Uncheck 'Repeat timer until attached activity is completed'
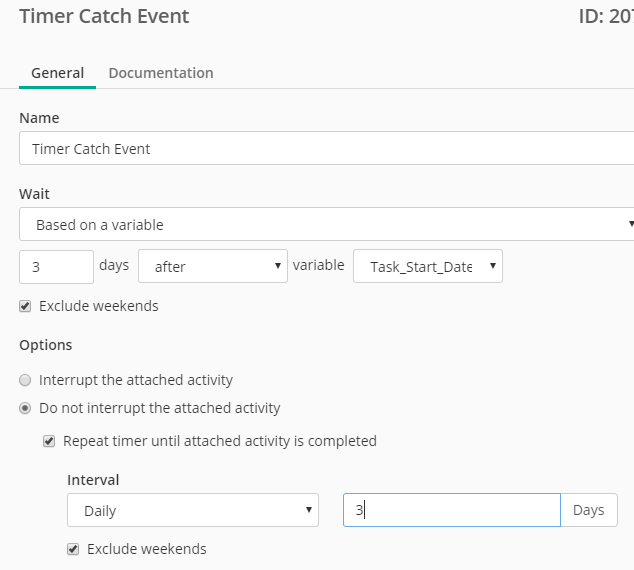Image resolution: width=634 pixels, height=570 pixels. pyautogui.click(x=49, y=441)
